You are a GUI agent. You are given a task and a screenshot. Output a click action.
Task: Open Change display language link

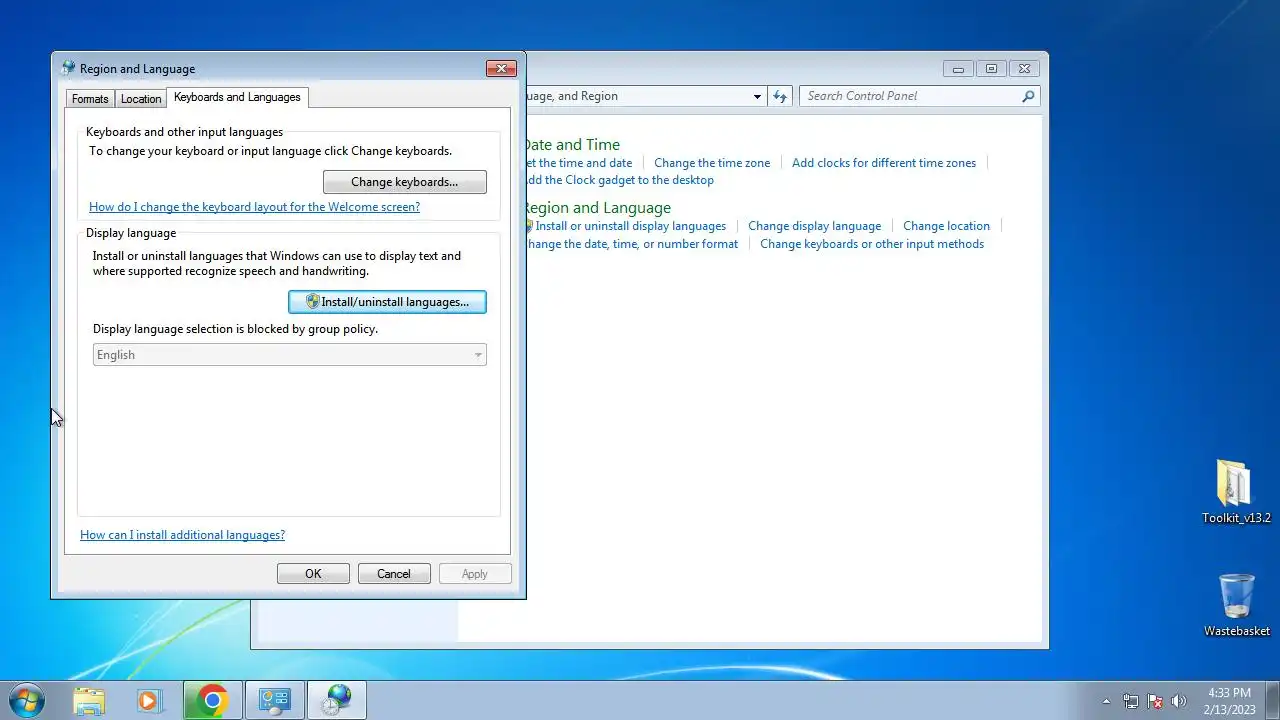coord(815,226)
